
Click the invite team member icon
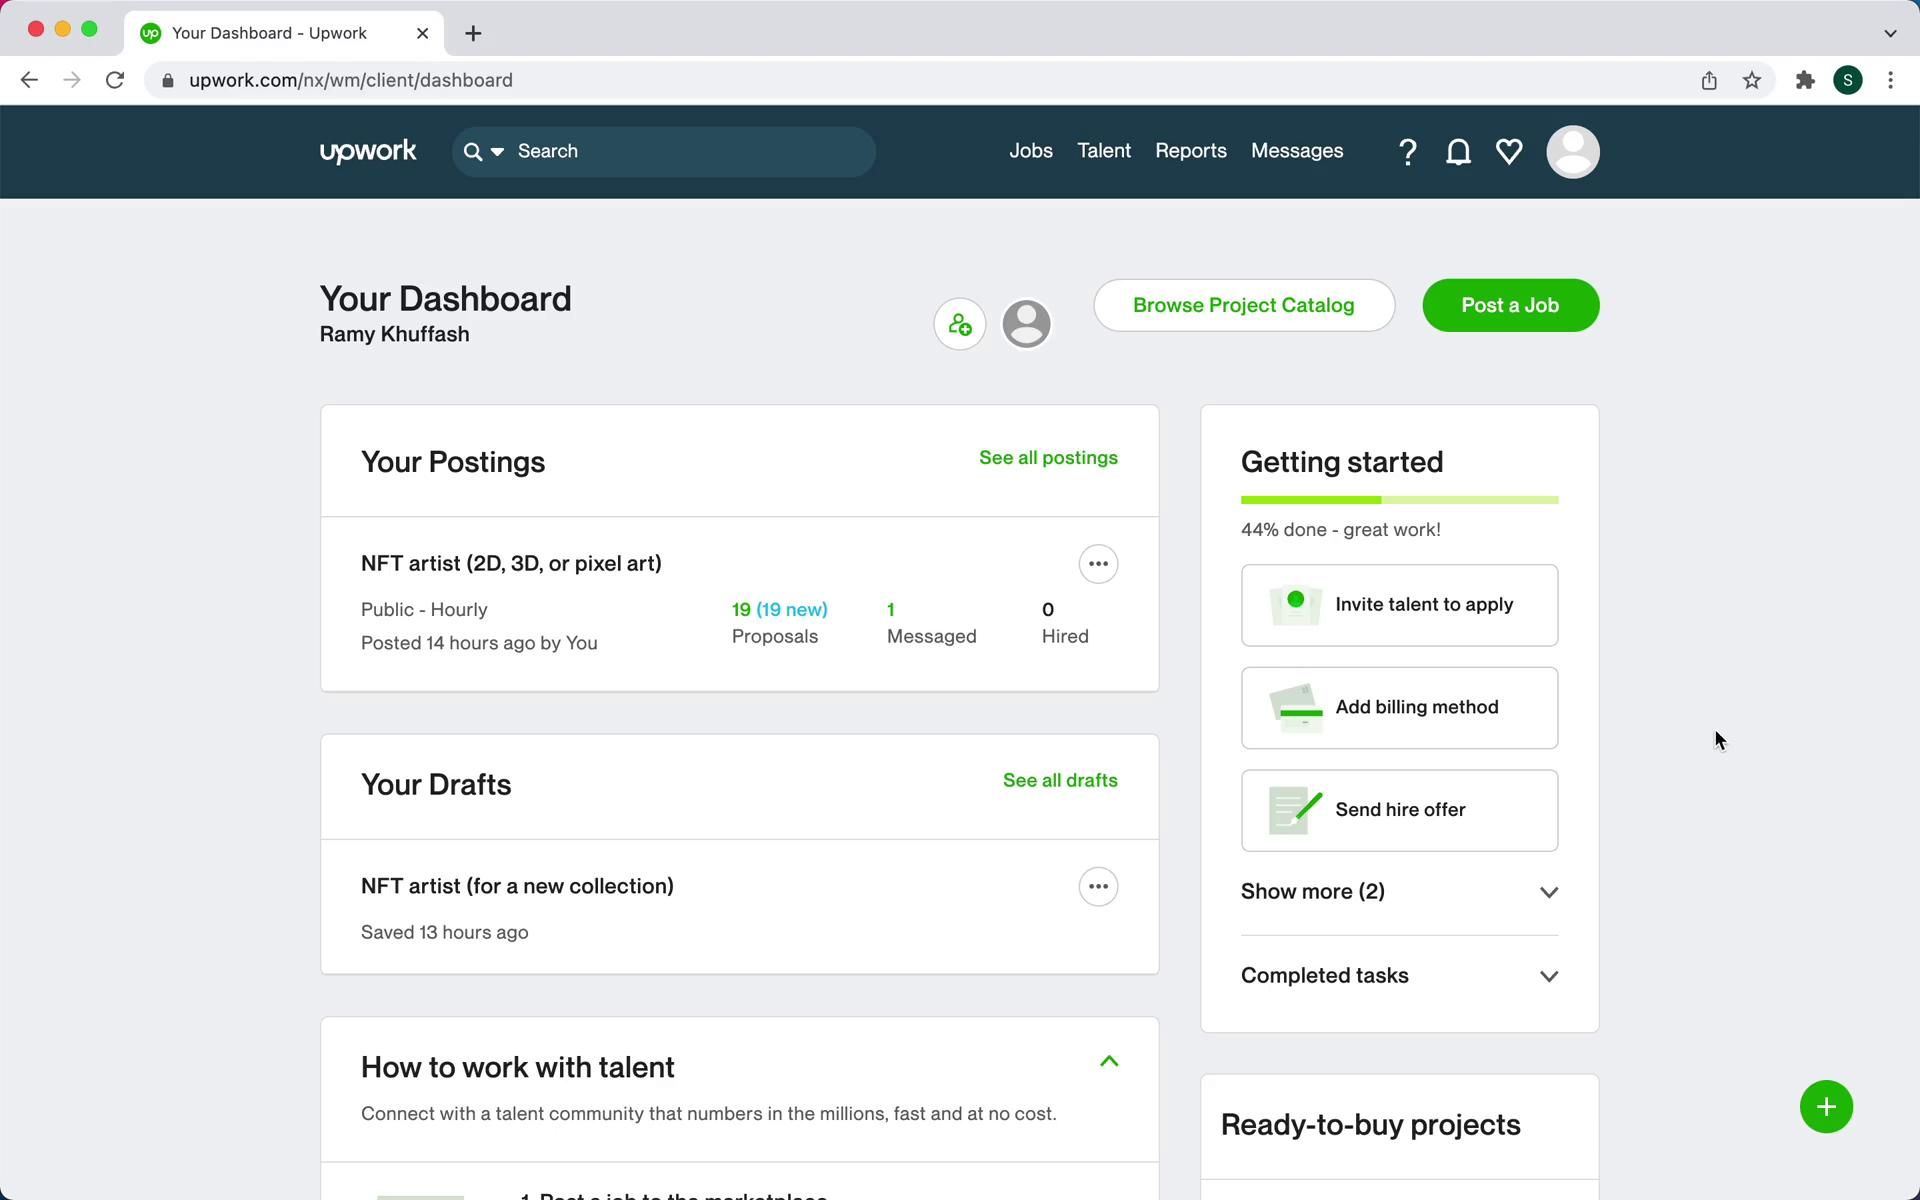pos(959,324)
